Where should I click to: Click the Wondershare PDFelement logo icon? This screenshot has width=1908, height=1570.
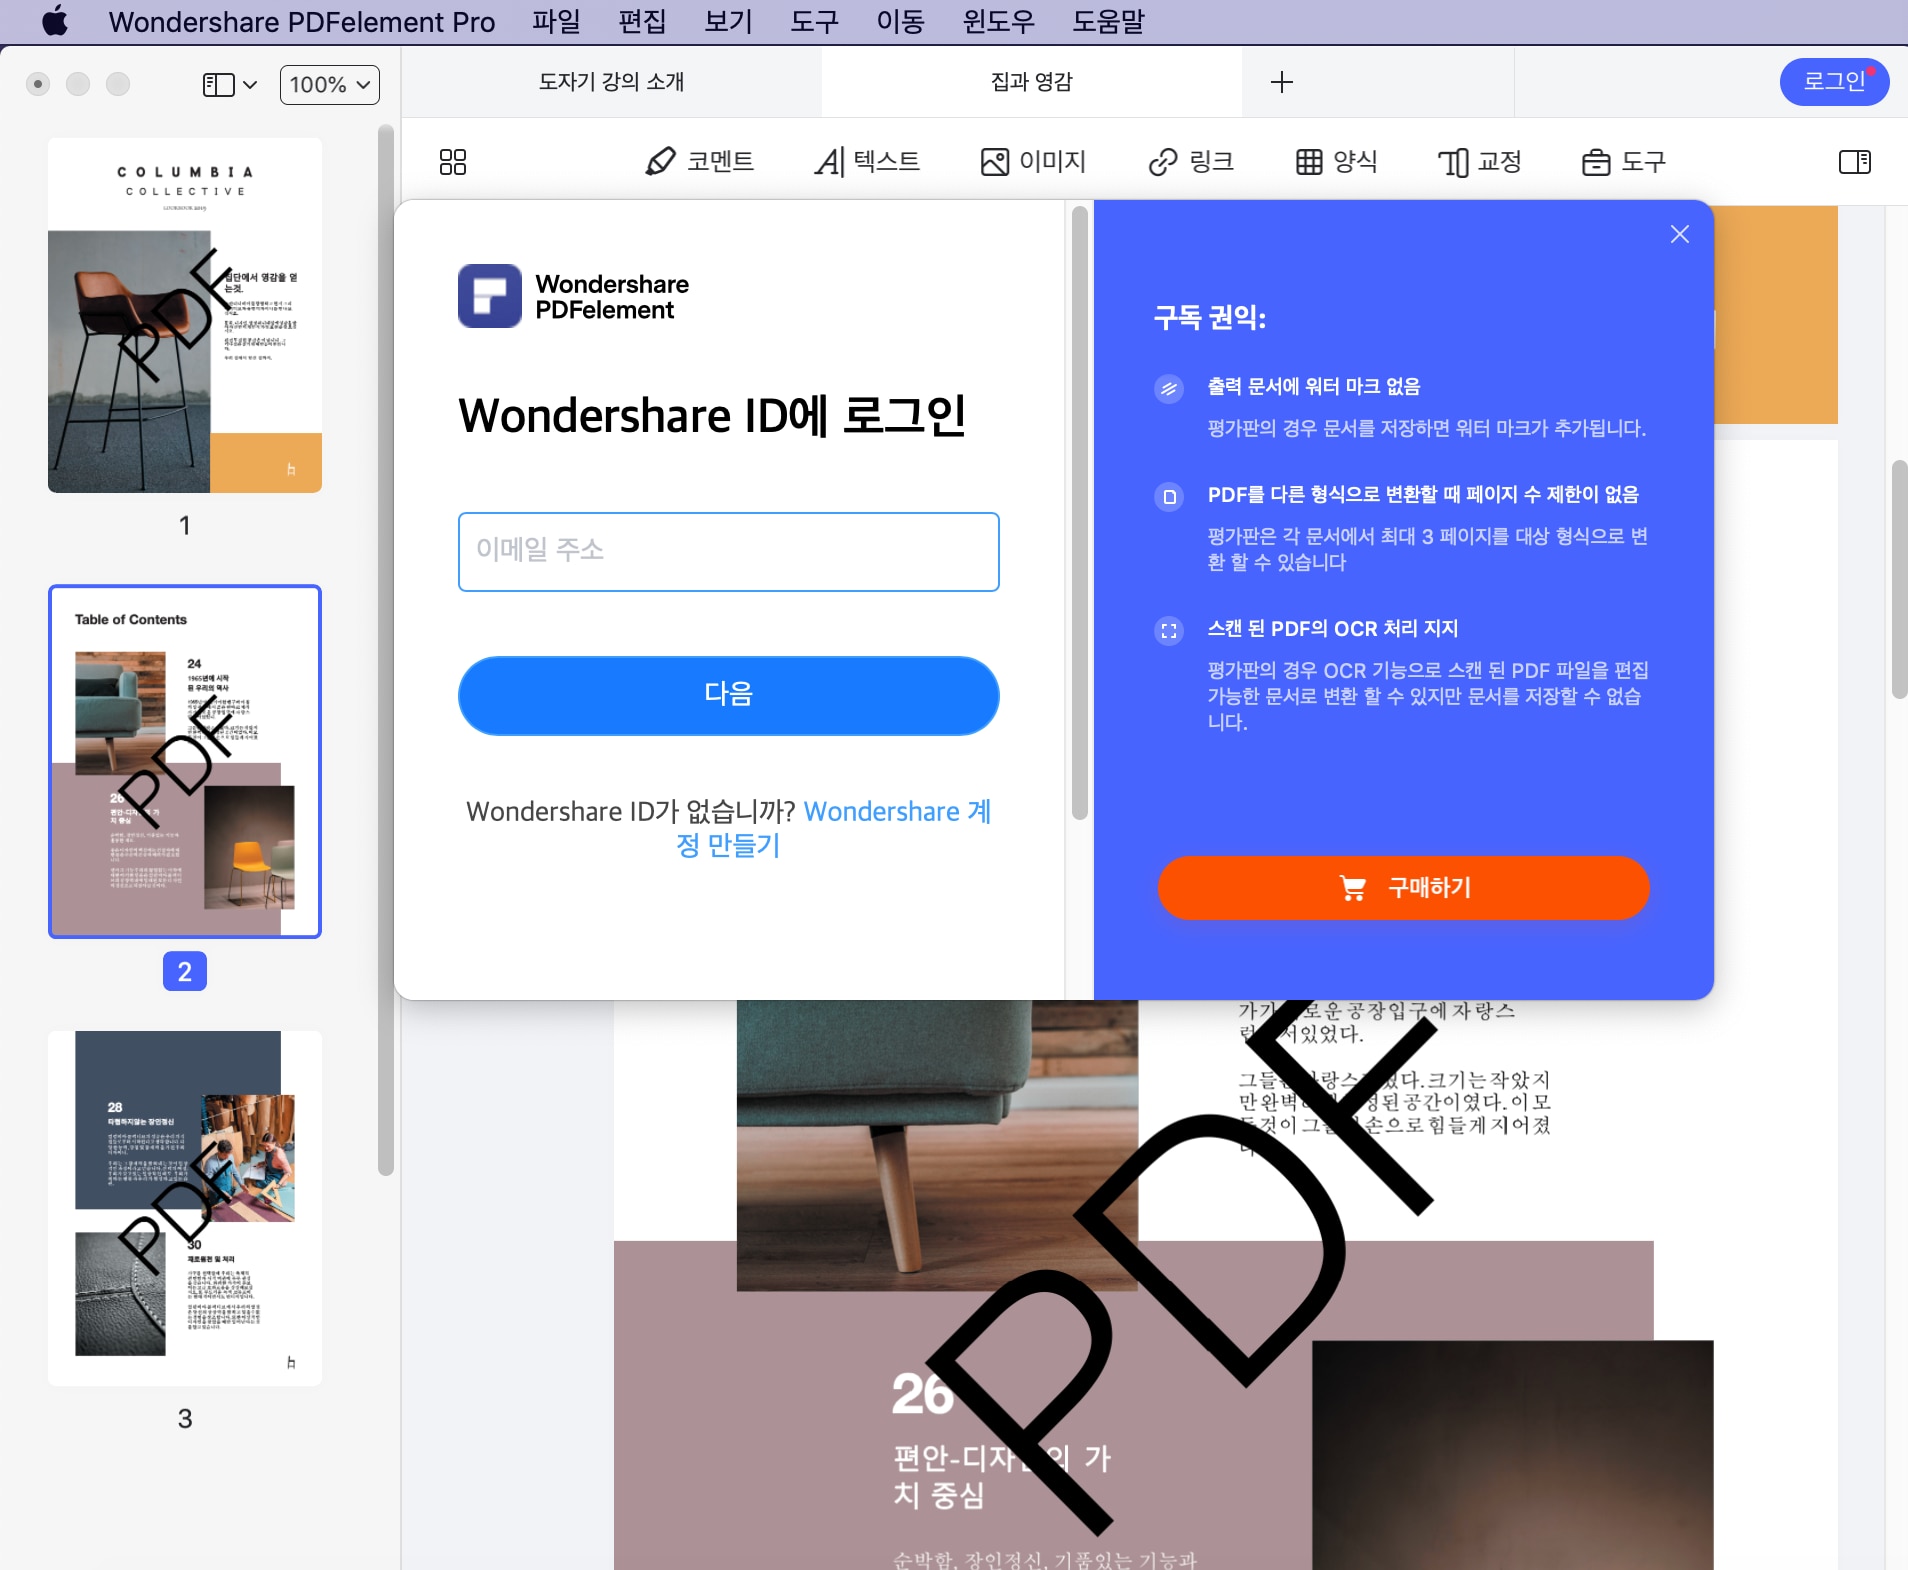pyautogui.click(x=490, y=296)
